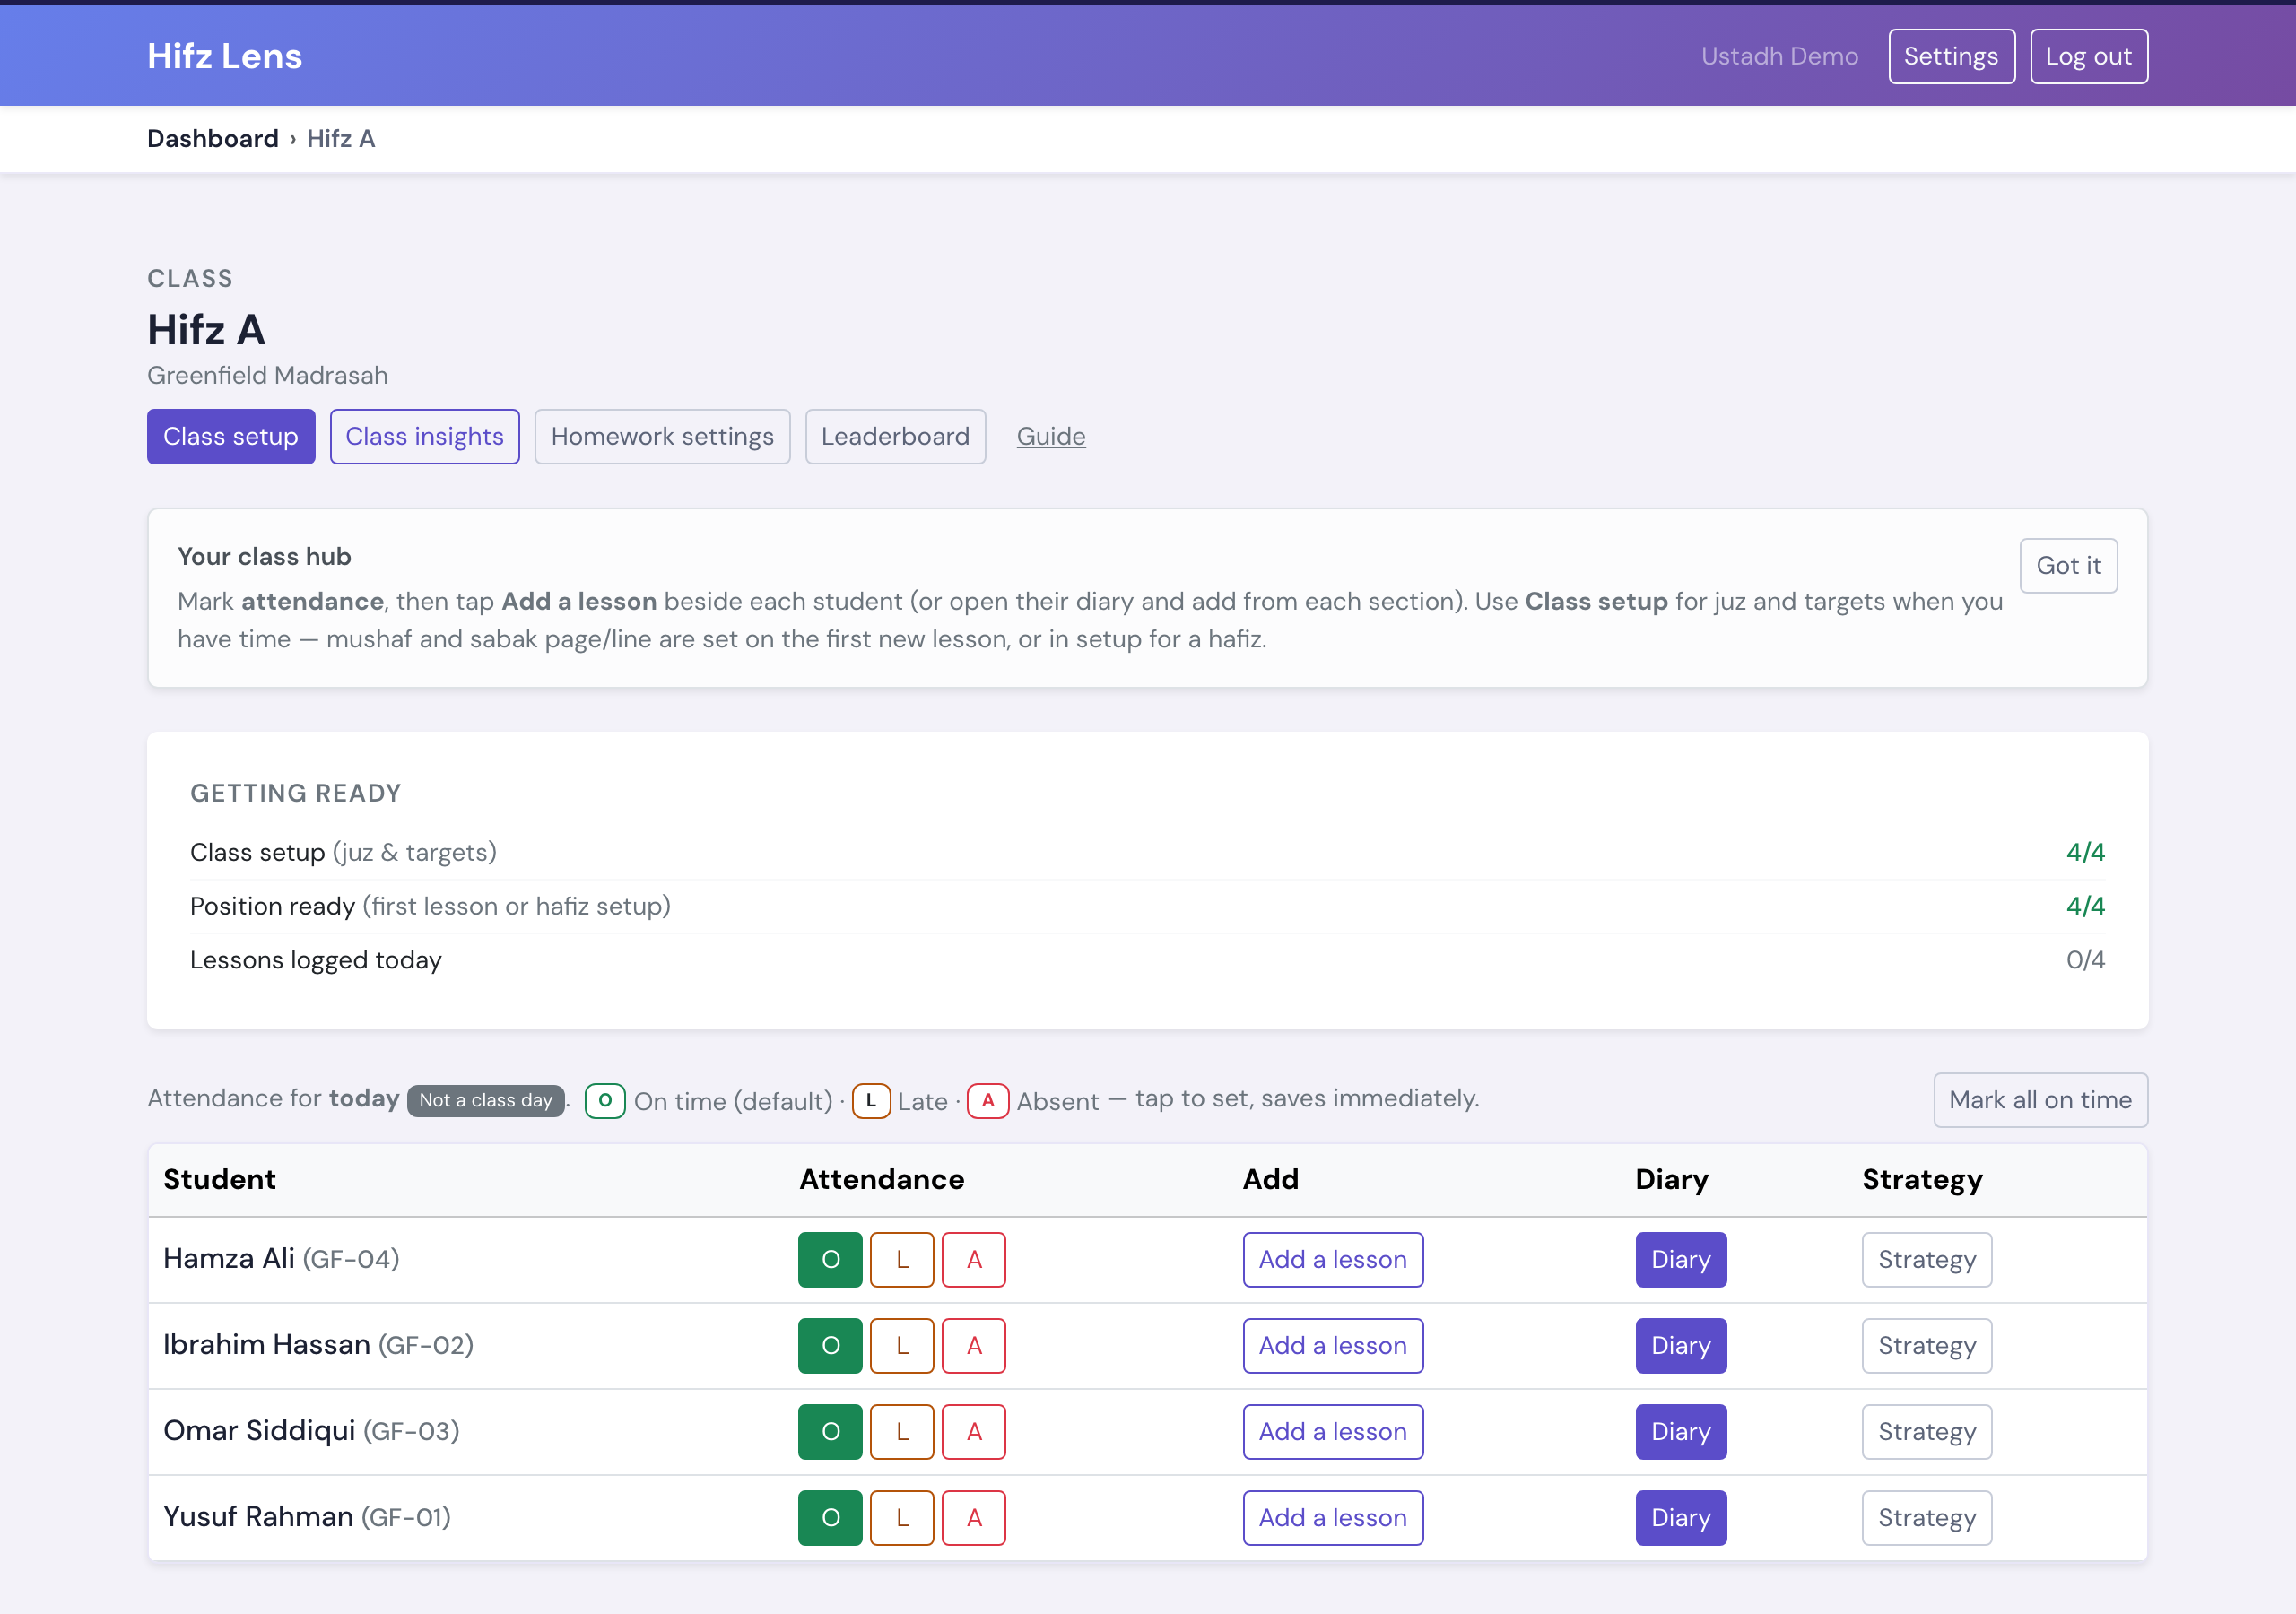This screenshot has width=2296, height=1614.
Task: Click the Lessons logged today 0/4 value
Action: point(2085,960)
